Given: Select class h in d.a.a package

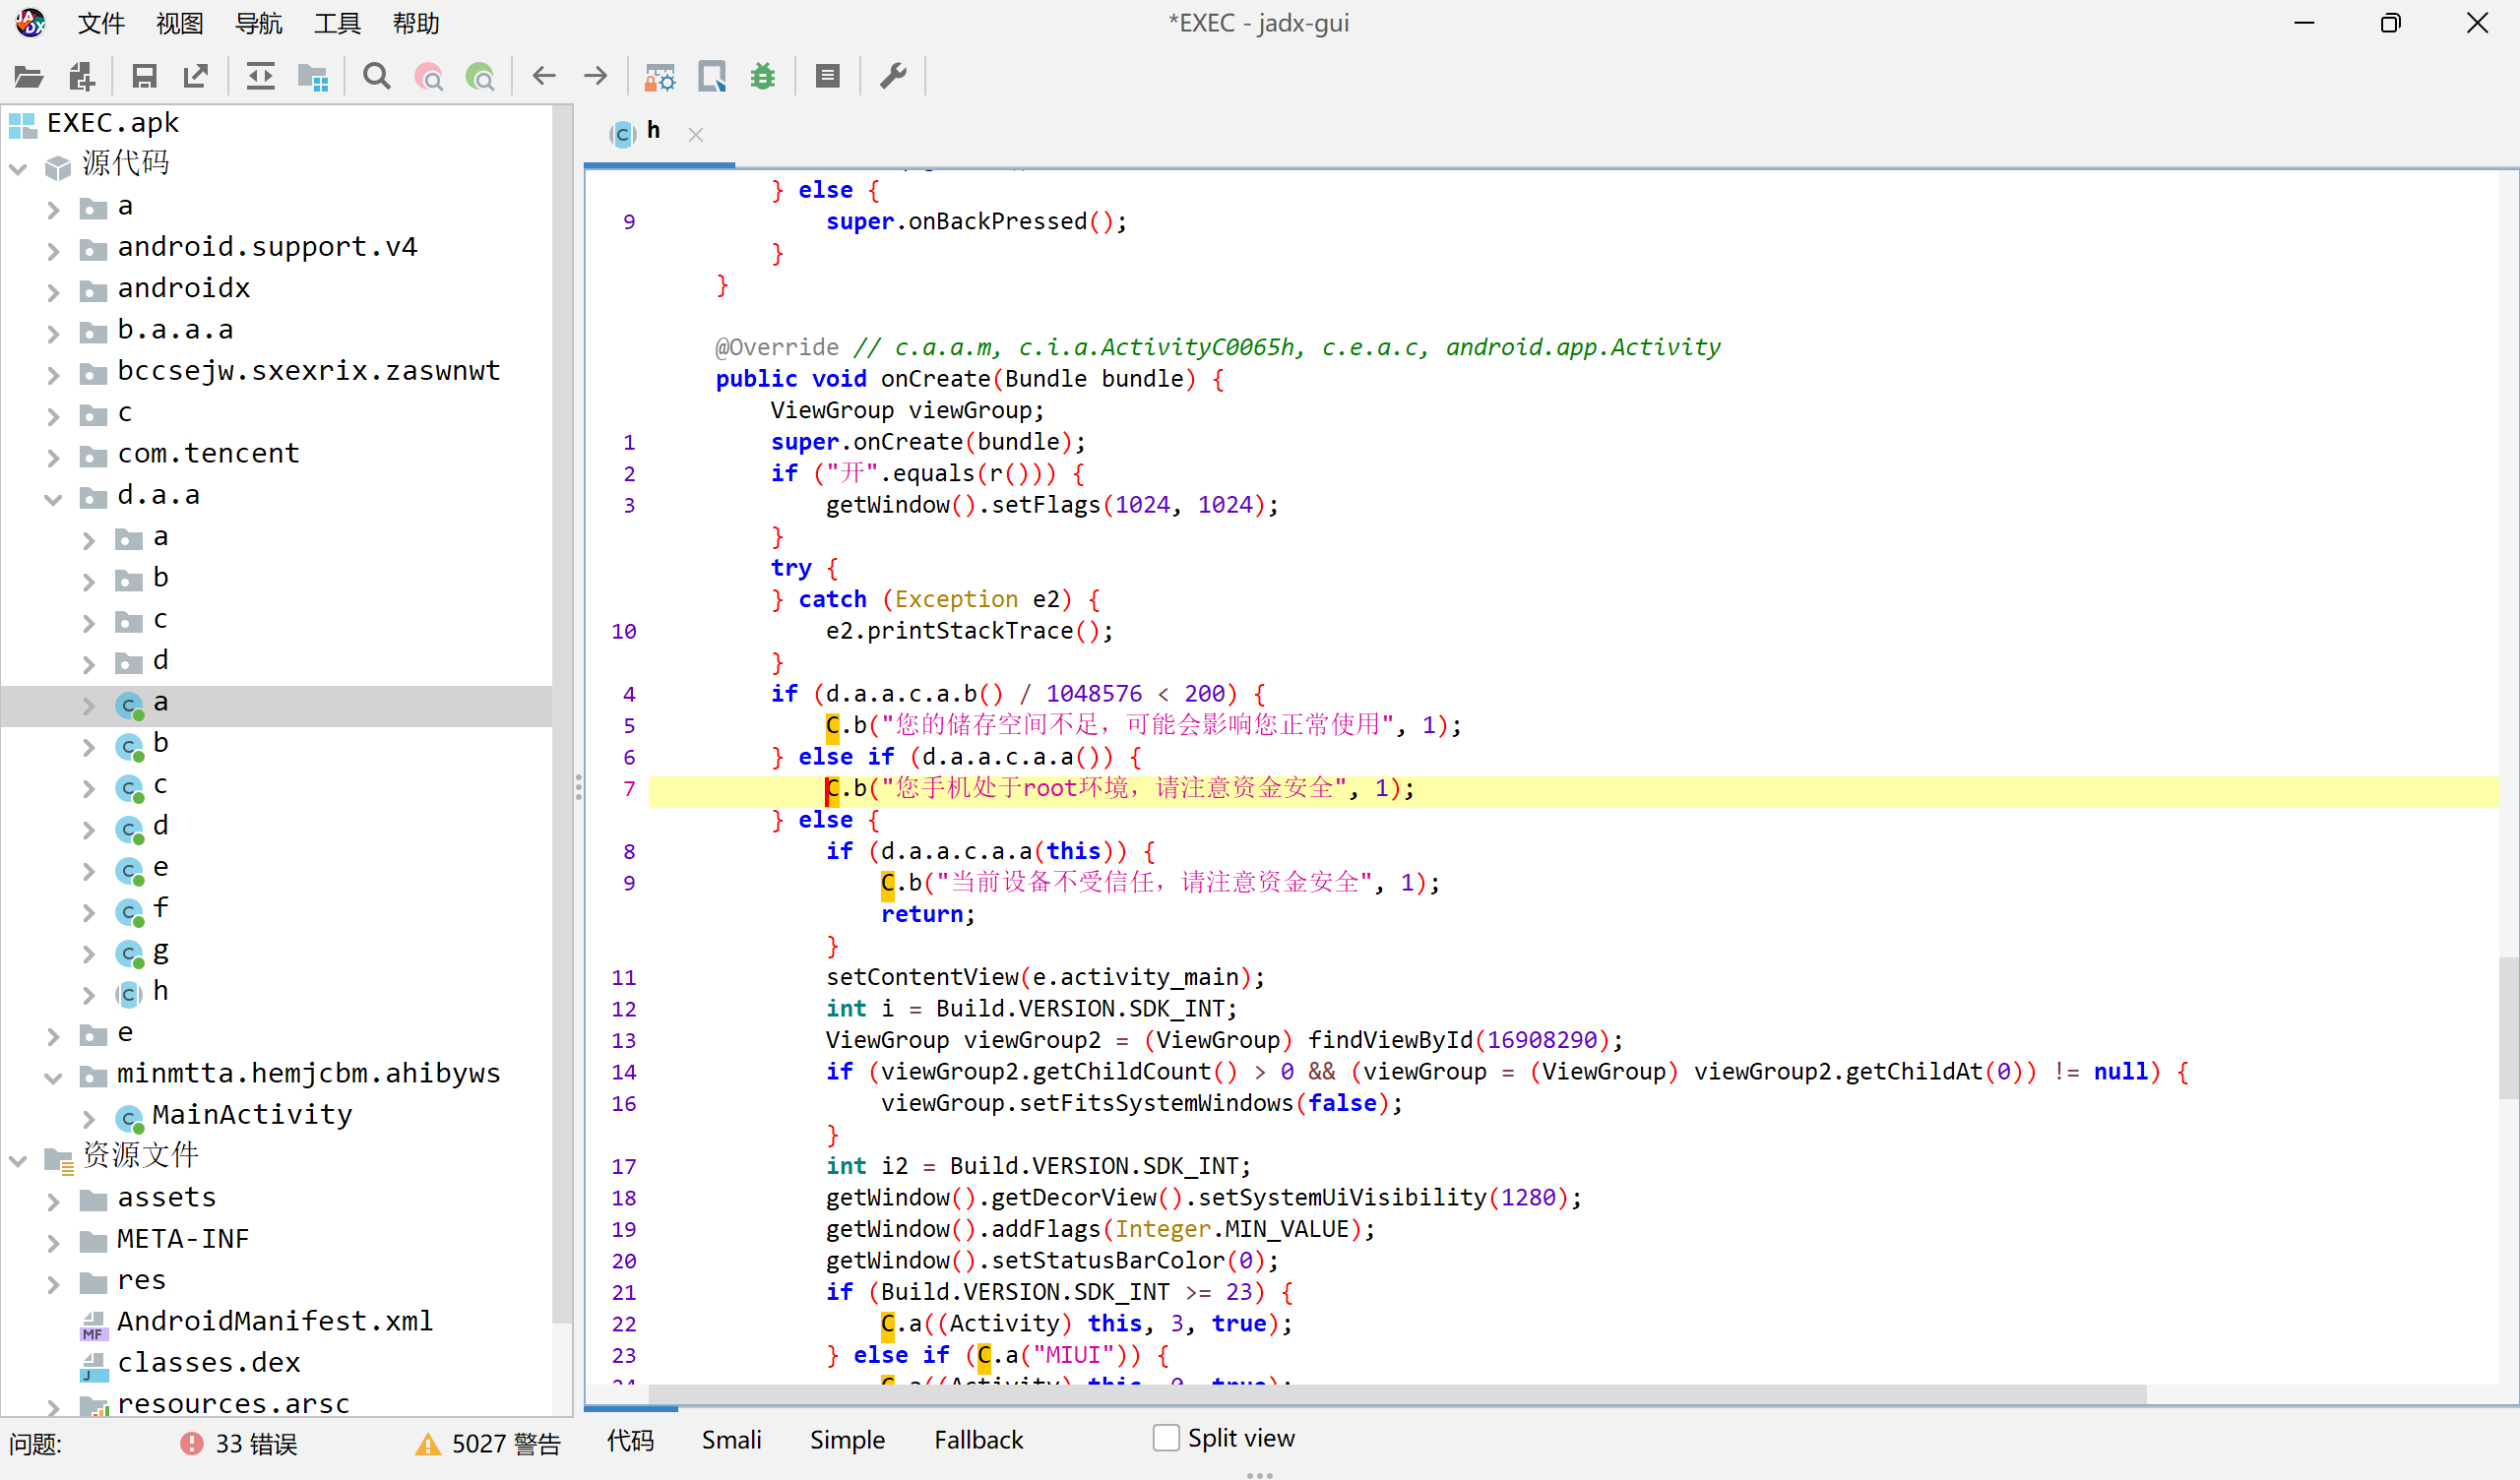Looking at the screenshot, I should pyautogui.click(x=160, y=991).
